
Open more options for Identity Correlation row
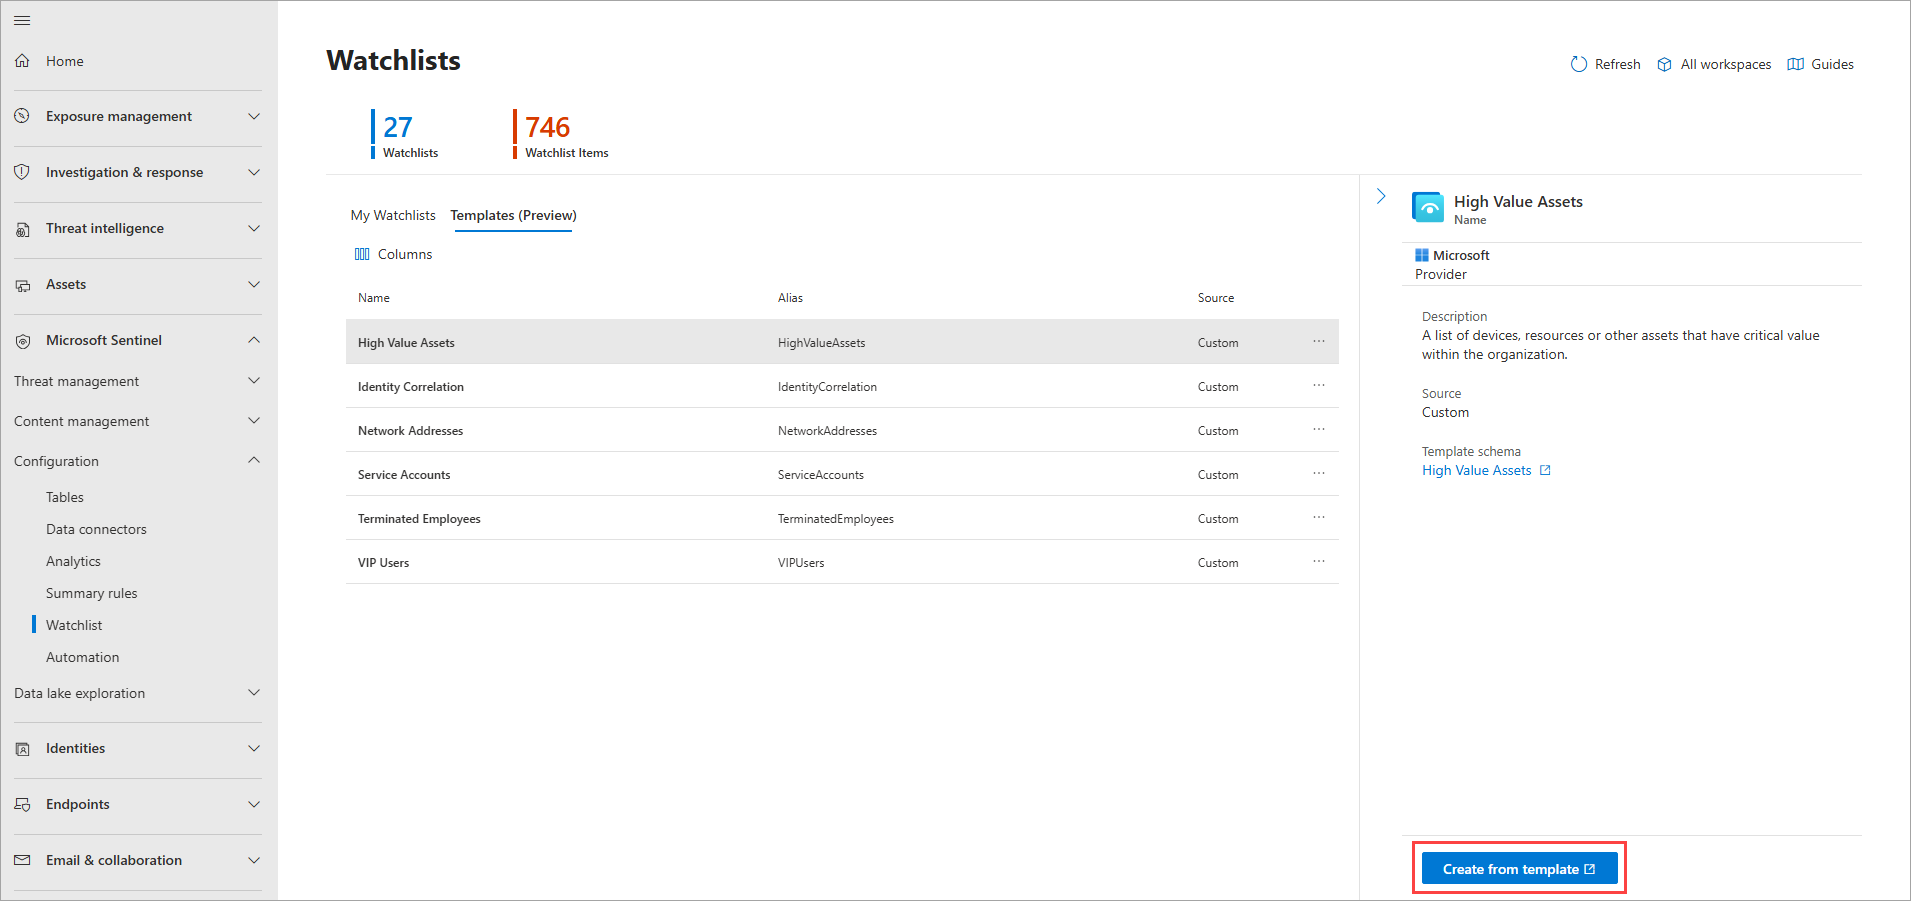point(1319,386)
